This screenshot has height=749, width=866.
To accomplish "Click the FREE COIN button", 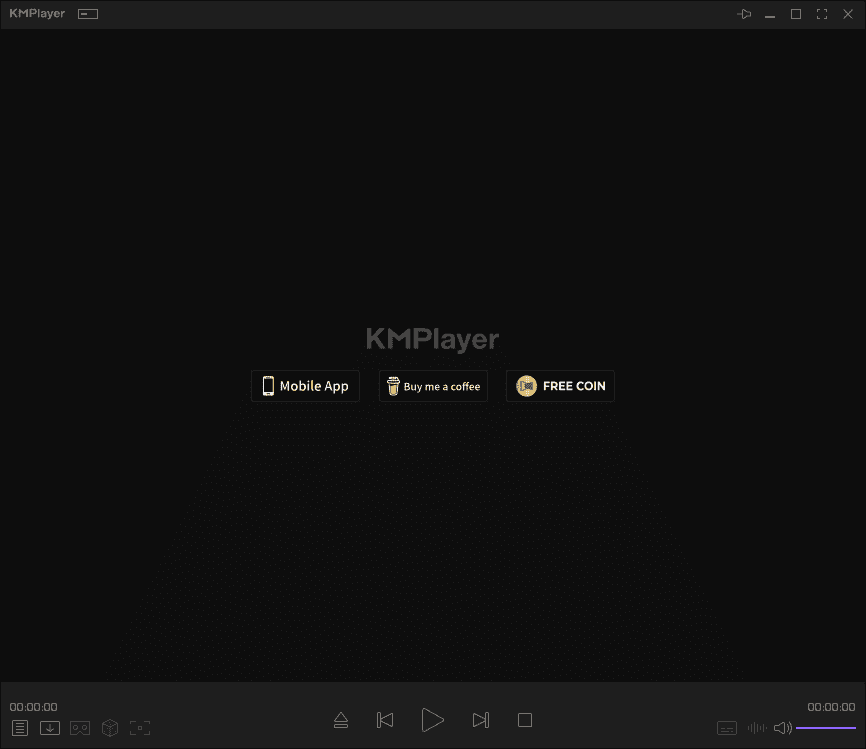I will [560, 386].
